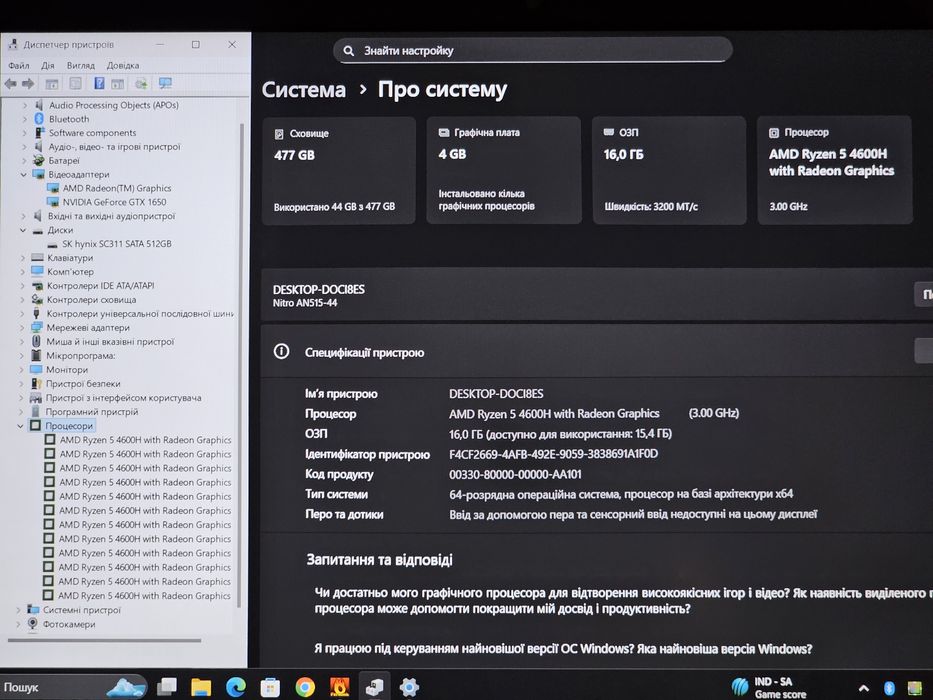Click the Bluetooth icon in system tray
Viewport: 933px width, 700px height.
pyautogui.click(x=890, y=688)
